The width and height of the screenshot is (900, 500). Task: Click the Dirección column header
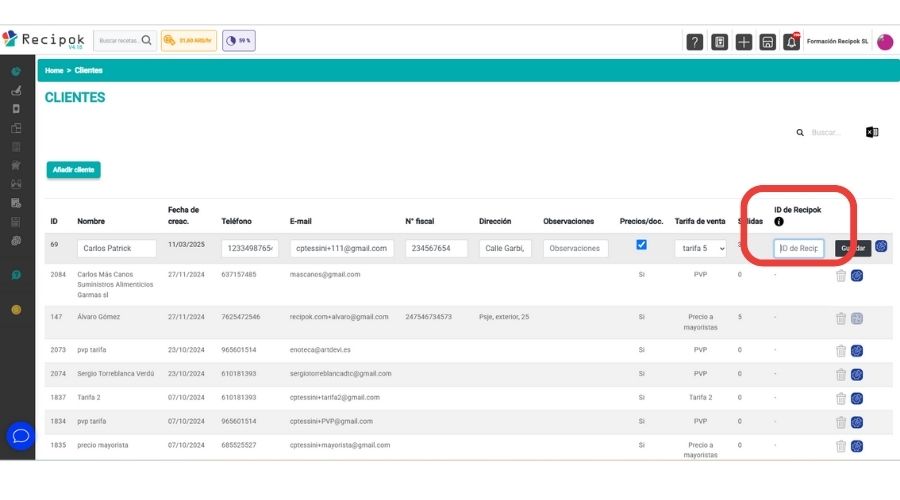pyautogui.click(x=495, y=221)
